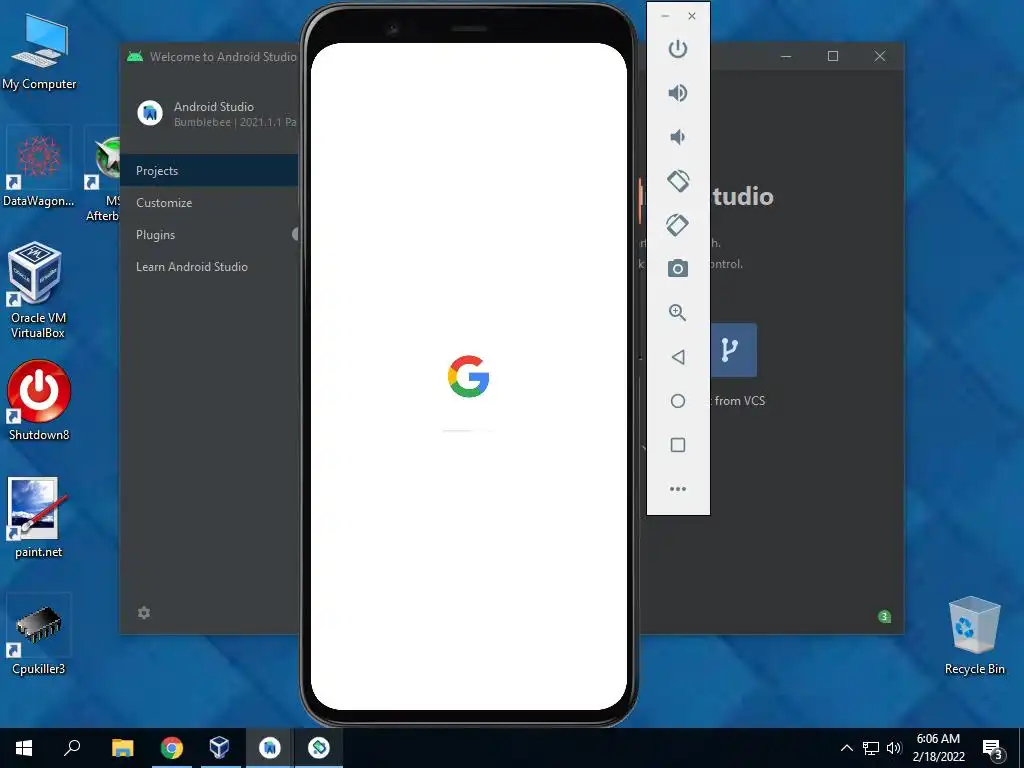
Task: Click the emulator power button
Action: pyautogui.click(x=678, y=49)
